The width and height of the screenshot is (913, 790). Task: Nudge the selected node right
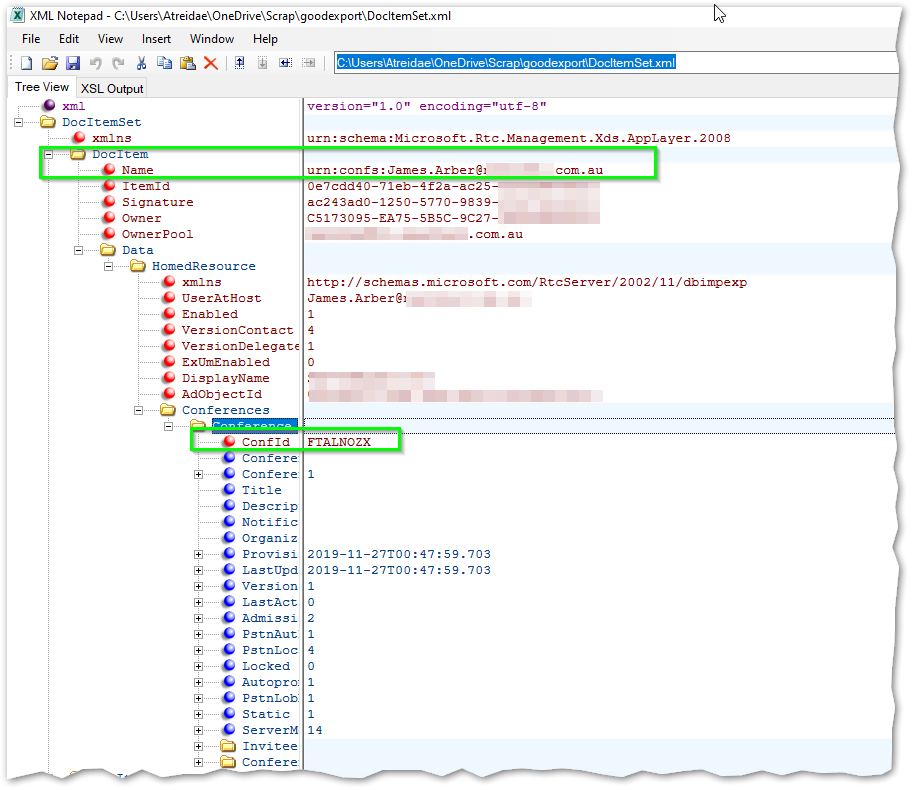coord(309,63)
